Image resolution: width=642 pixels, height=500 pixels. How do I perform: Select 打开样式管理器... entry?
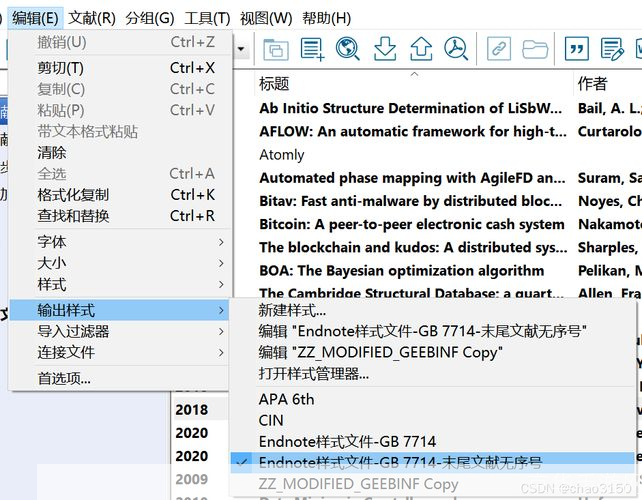coord(432,374)
